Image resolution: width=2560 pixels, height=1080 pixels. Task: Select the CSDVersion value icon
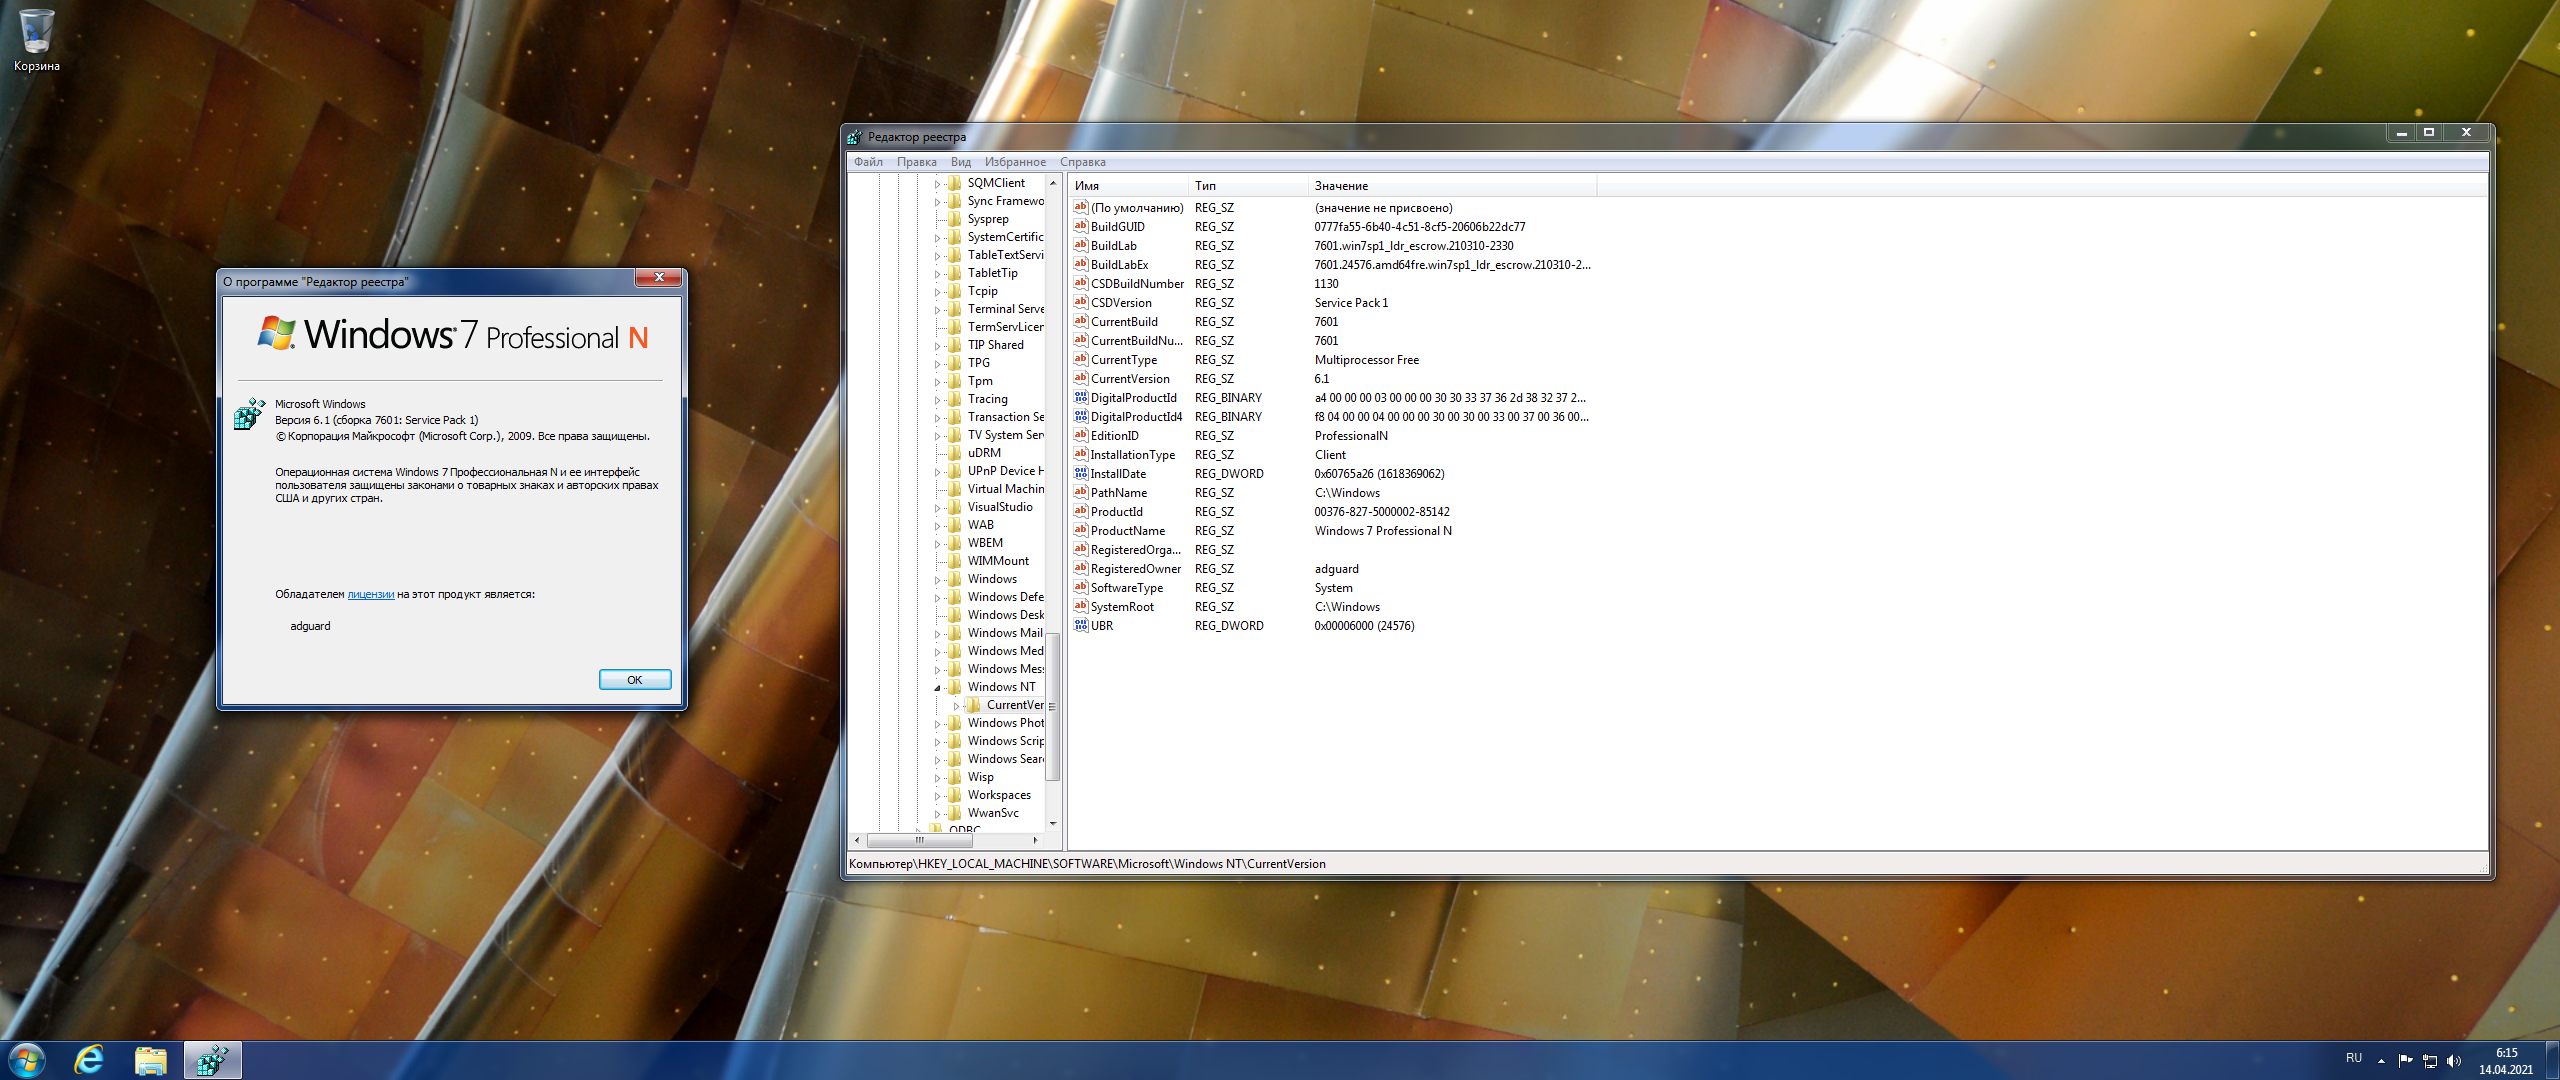(1080, 303)
